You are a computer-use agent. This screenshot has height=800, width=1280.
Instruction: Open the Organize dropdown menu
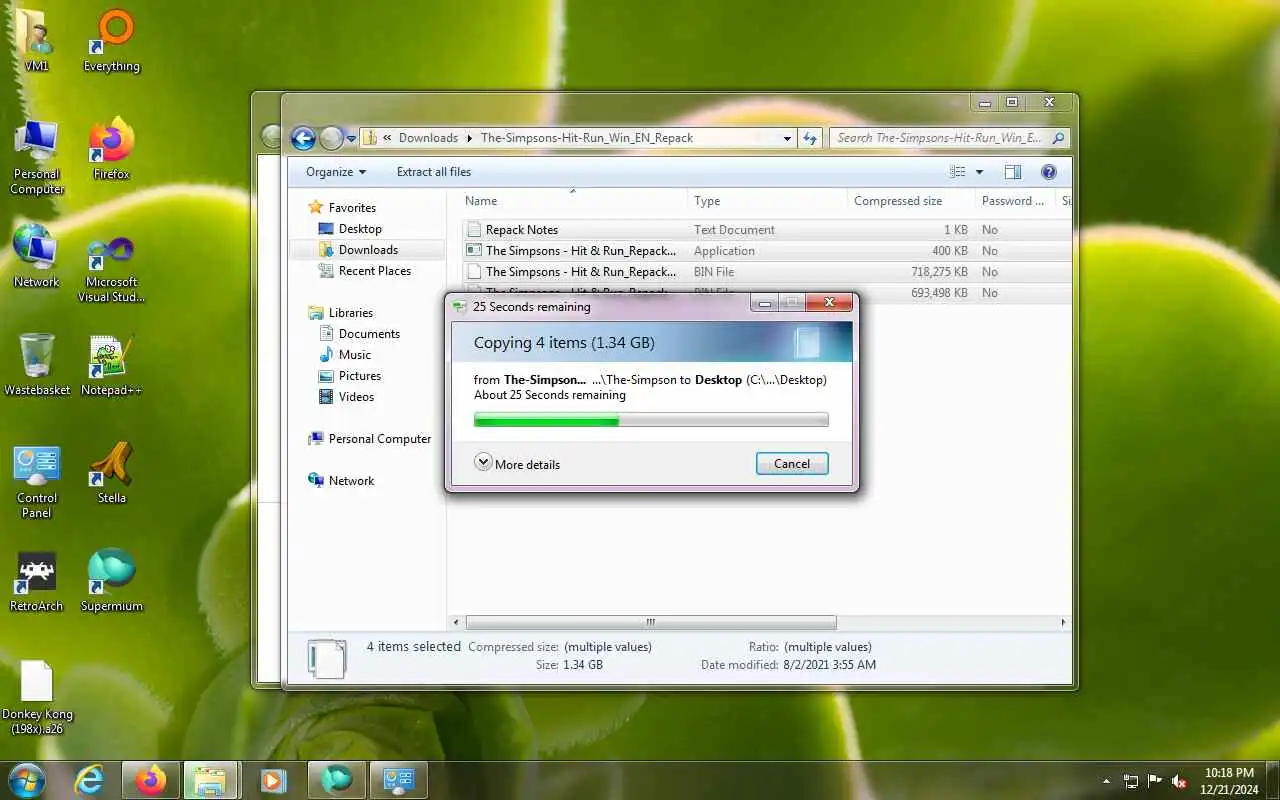point(336,172)
